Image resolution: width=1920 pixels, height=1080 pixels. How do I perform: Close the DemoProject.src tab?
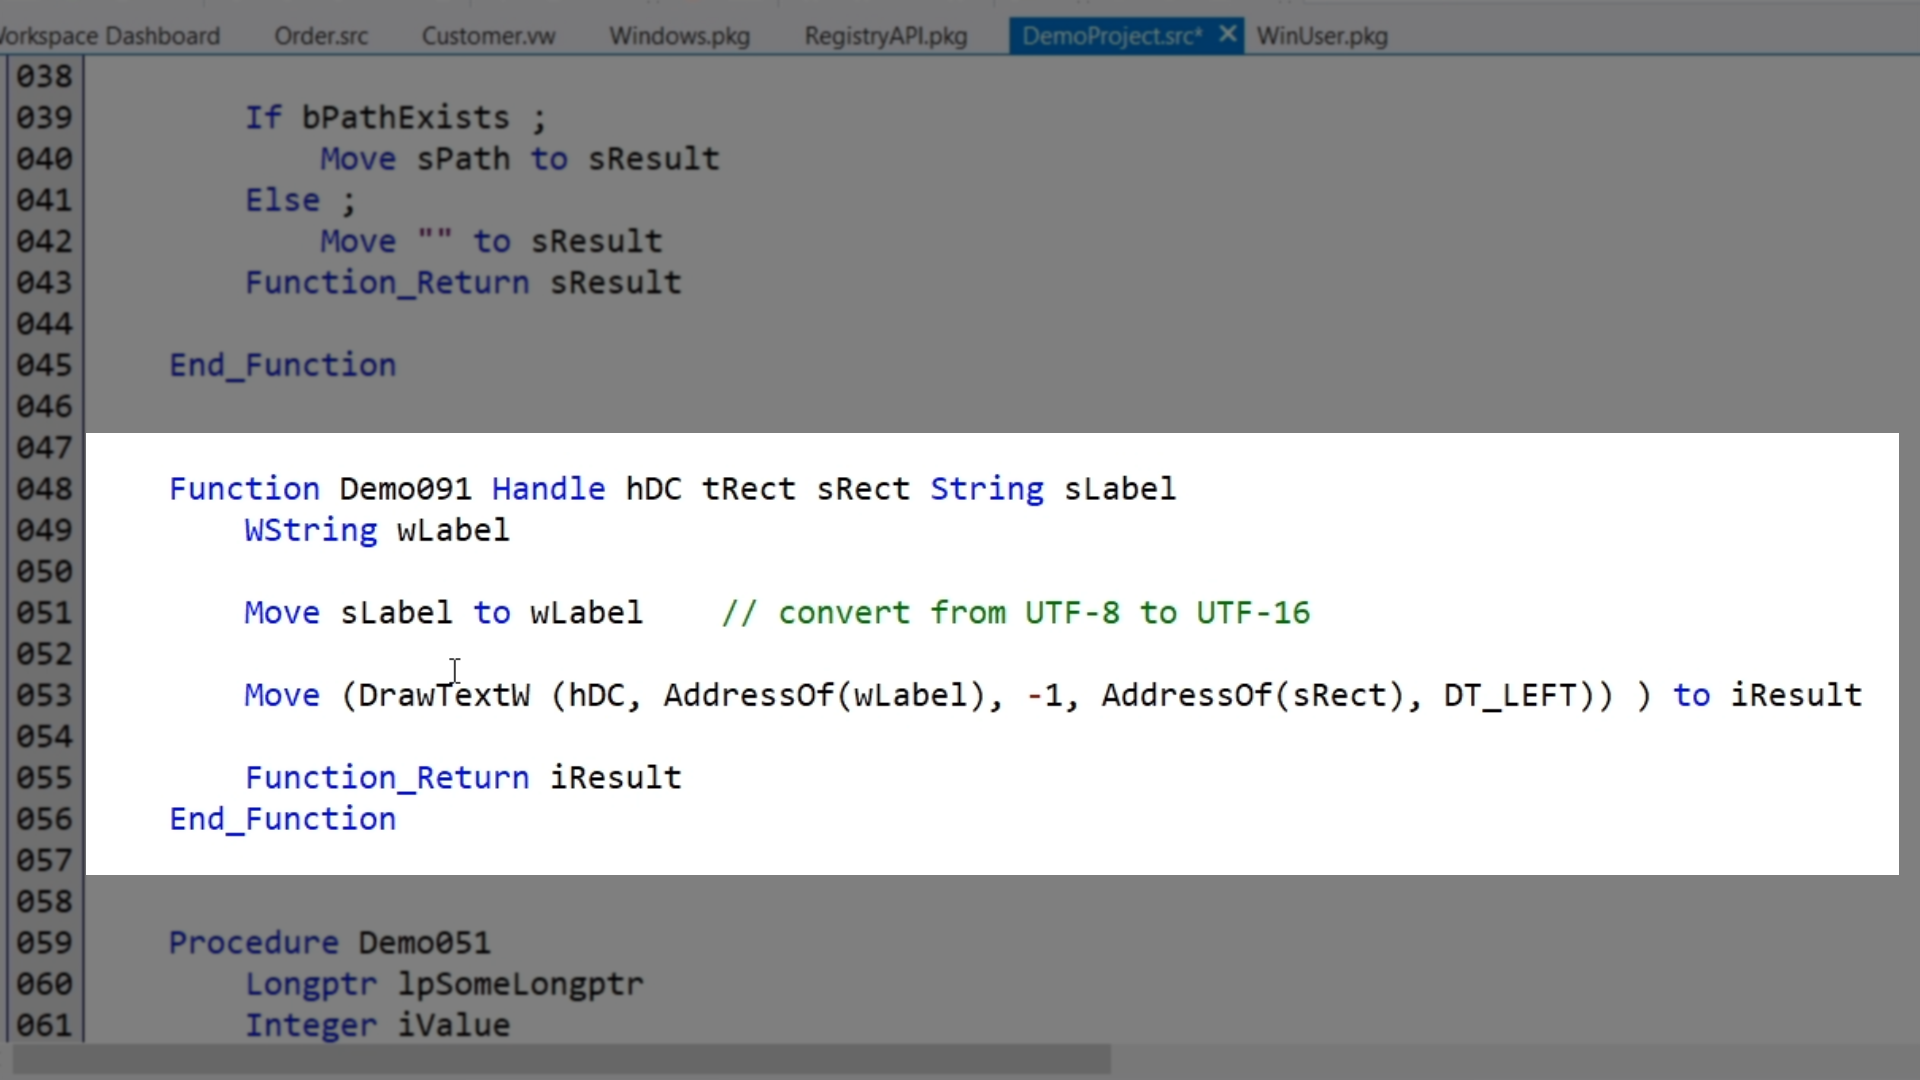click(x=1228, y=35)
